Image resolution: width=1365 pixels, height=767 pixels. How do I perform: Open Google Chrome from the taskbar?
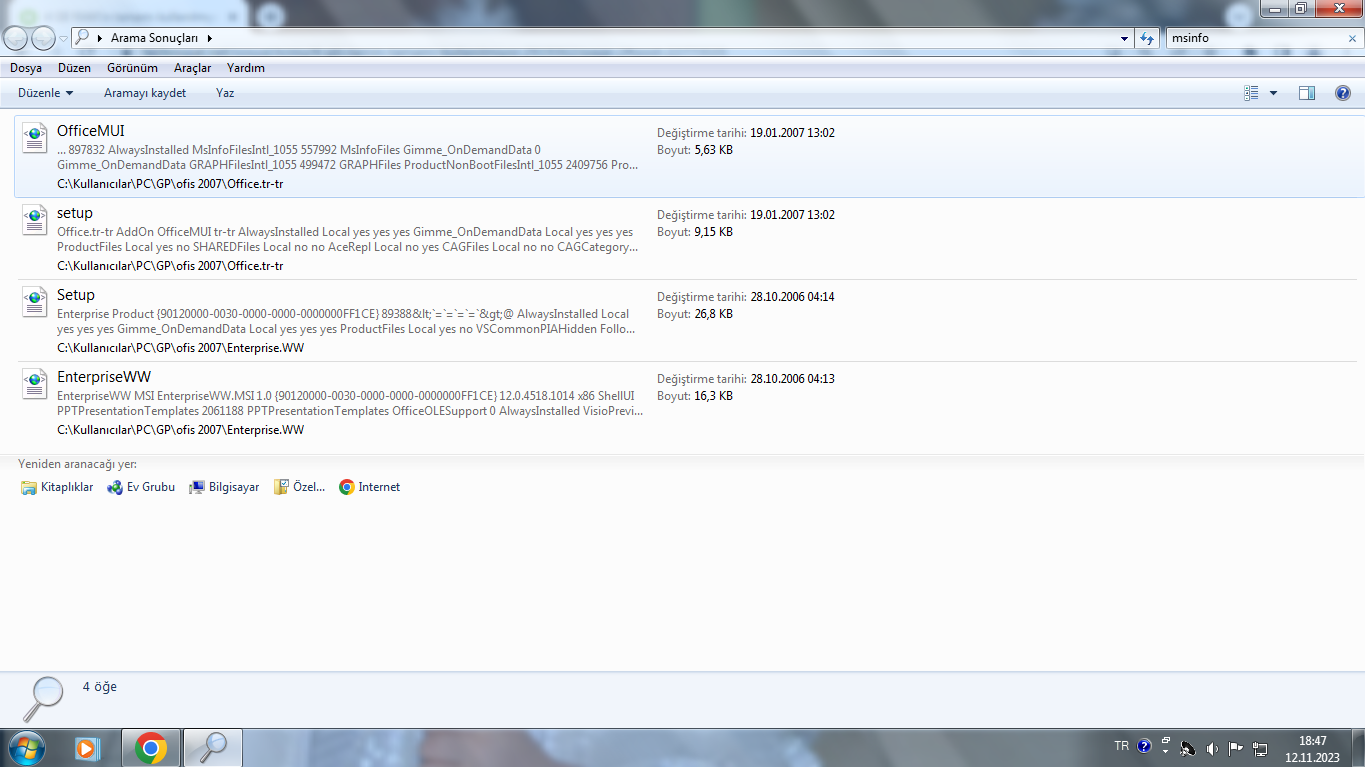point(151,747)
